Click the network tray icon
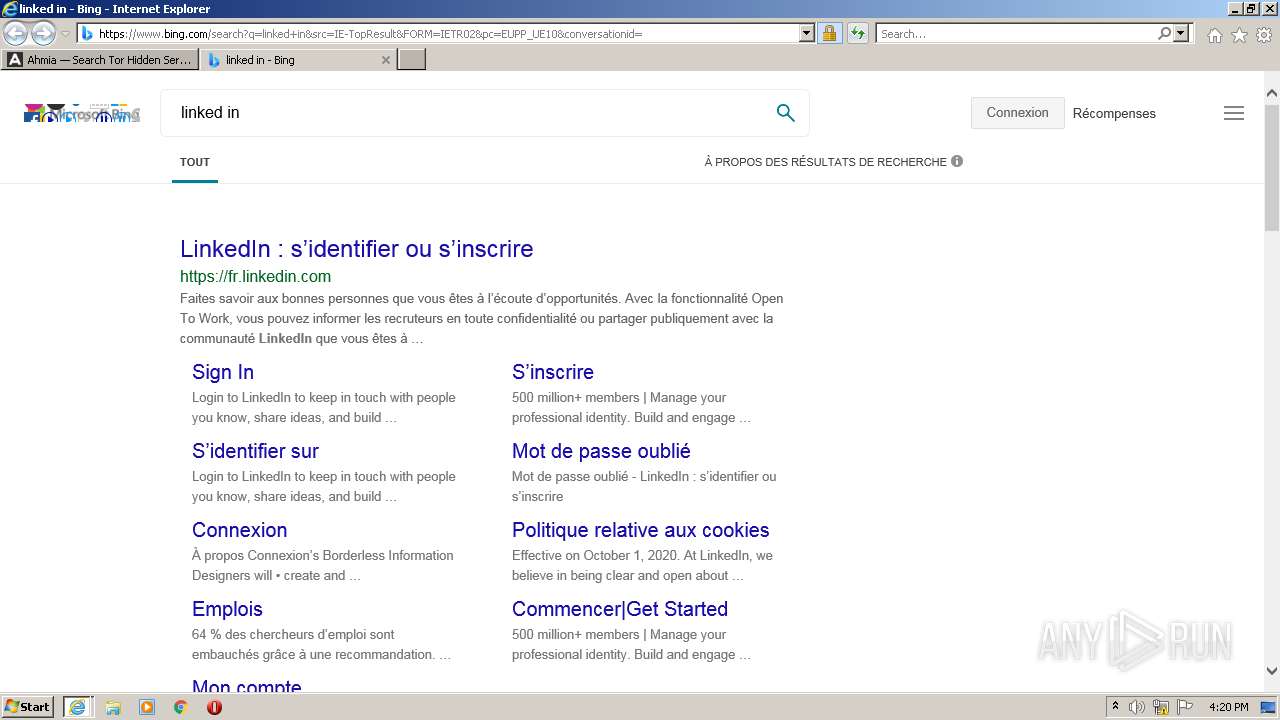The height and width of the screenshot is (720, 1280). 1161,707
